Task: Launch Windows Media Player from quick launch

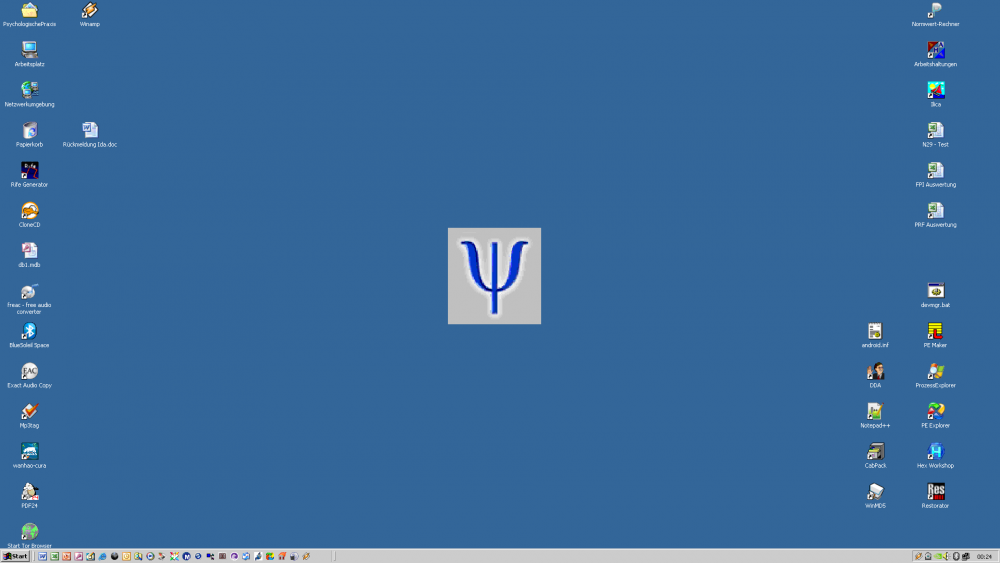Action: [150, 557]
